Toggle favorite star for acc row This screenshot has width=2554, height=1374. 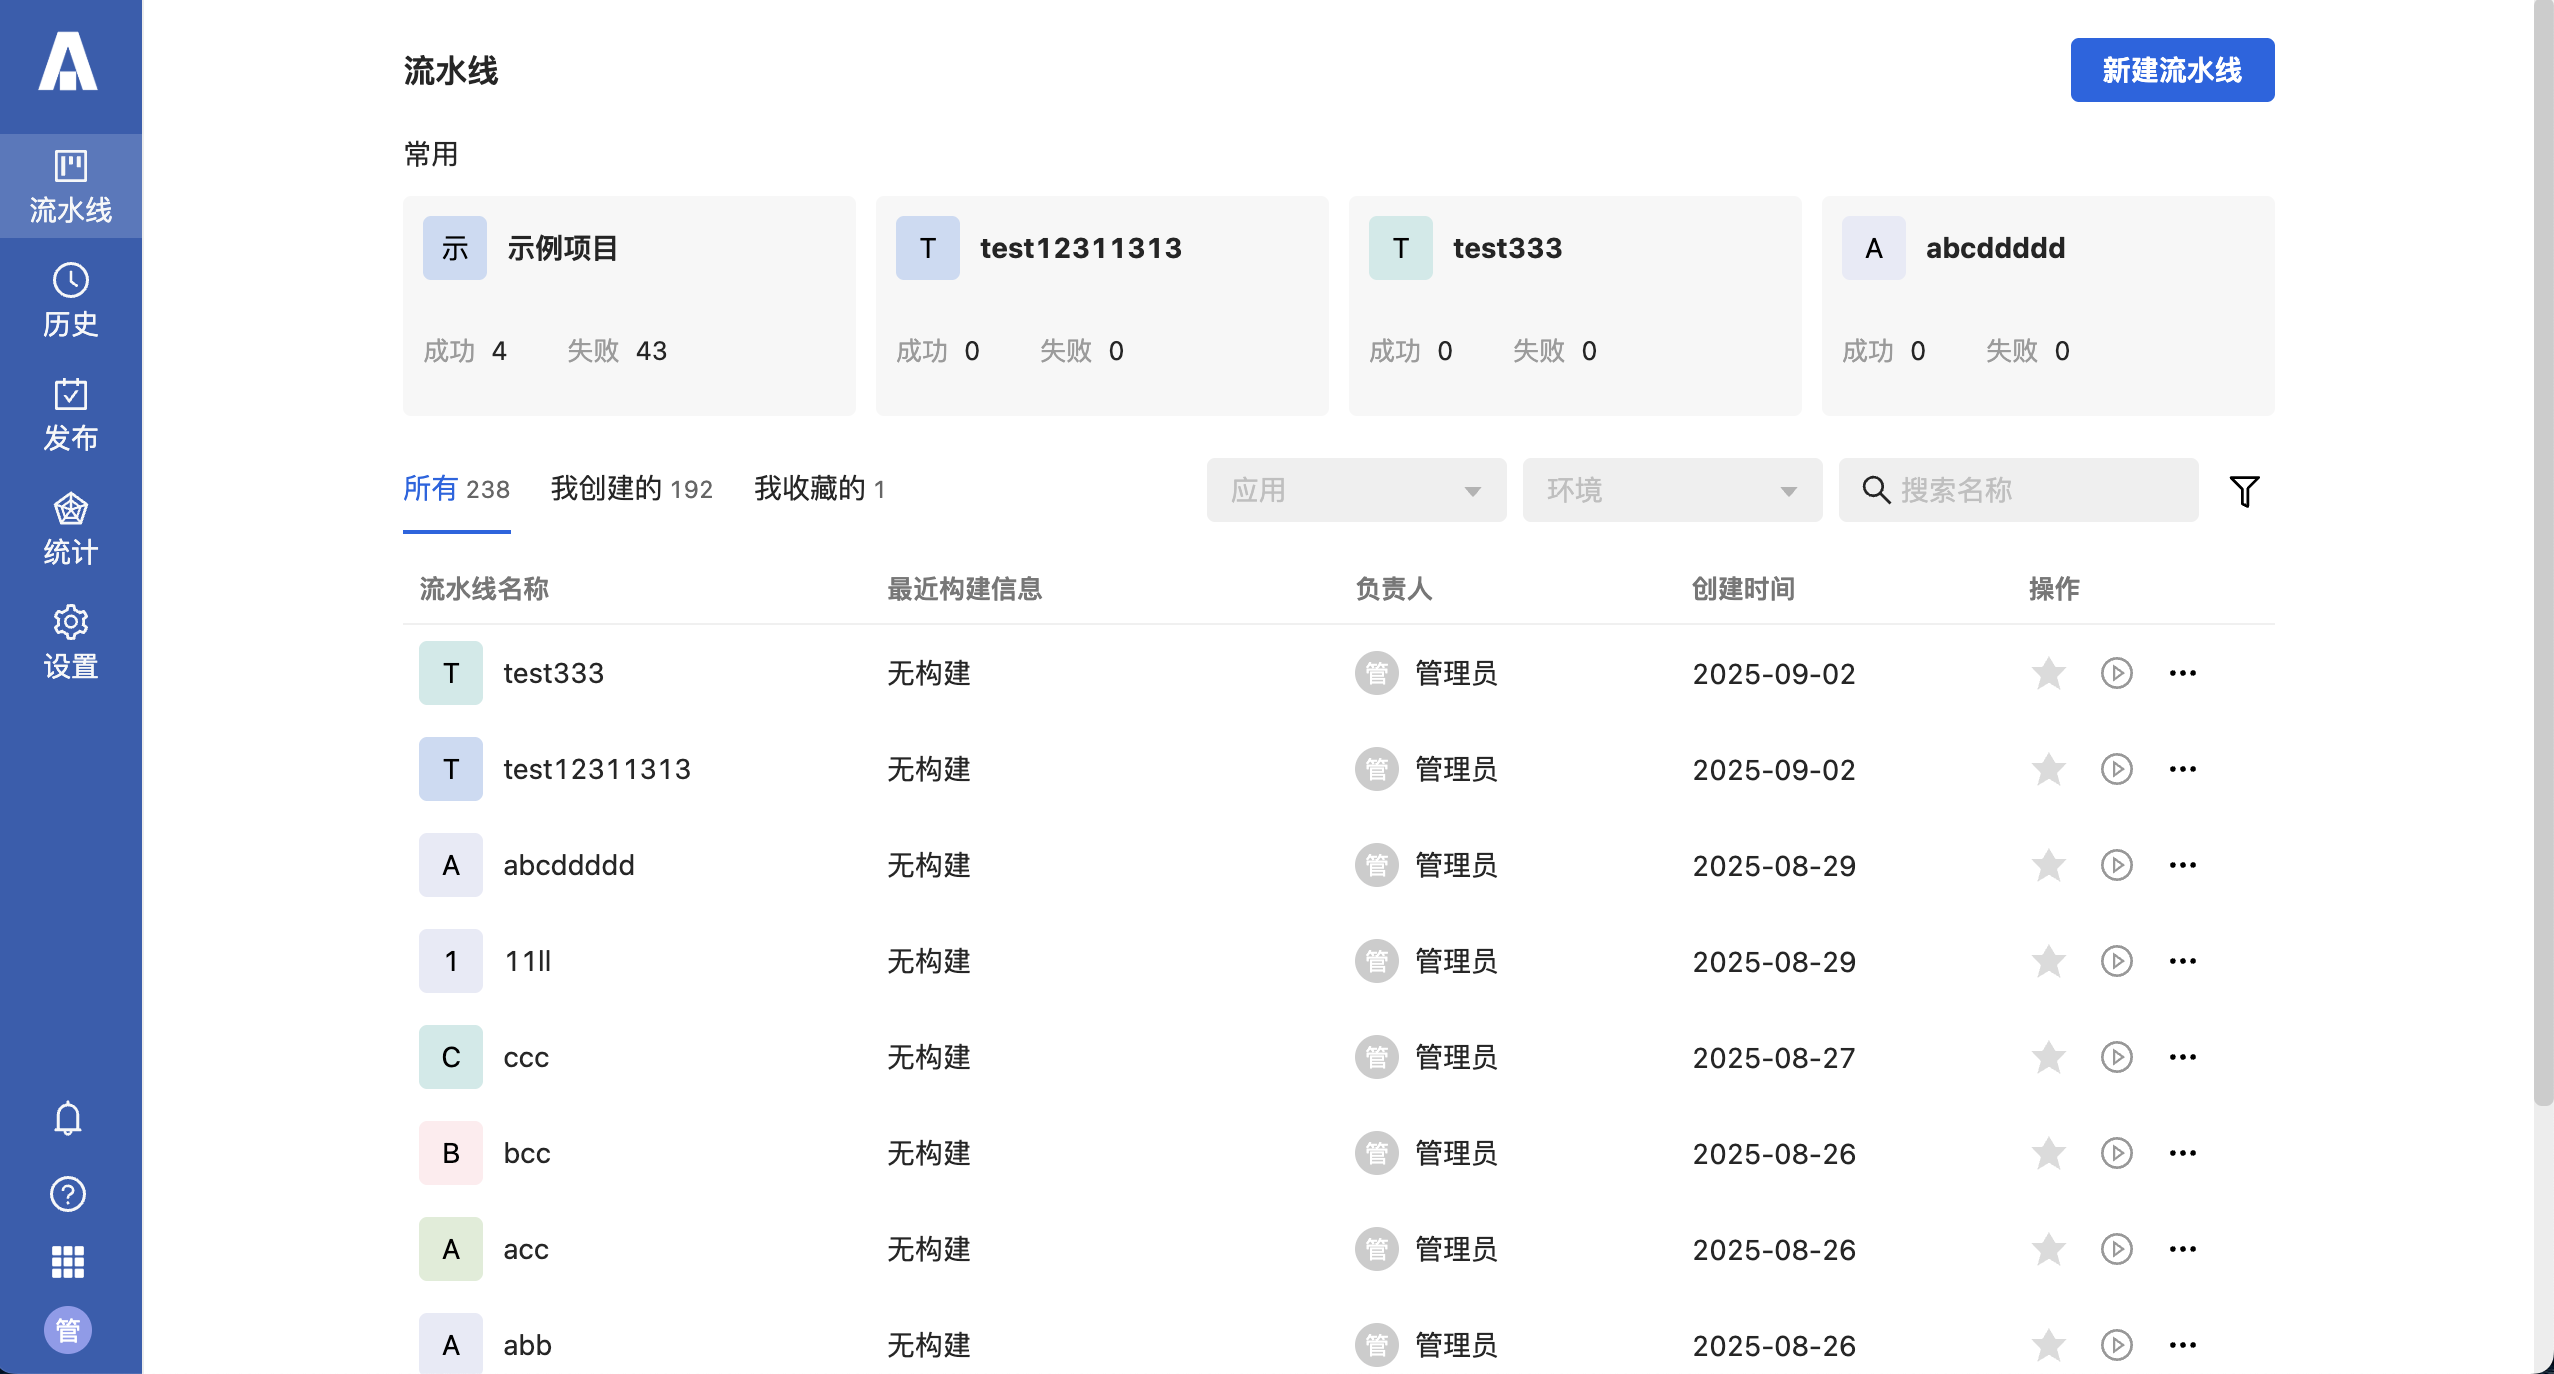2048,1249
